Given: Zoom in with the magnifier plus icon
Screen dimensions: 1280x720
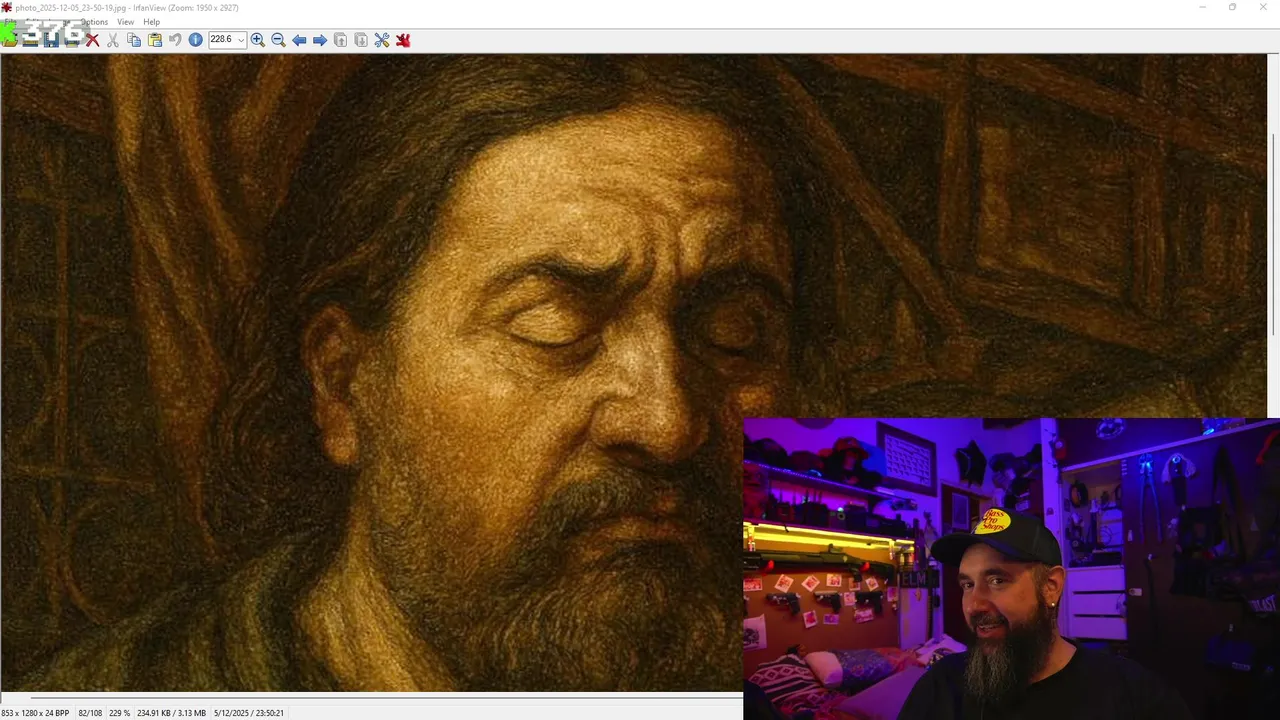Looking at the screenshot, I should tap(257, 40).
